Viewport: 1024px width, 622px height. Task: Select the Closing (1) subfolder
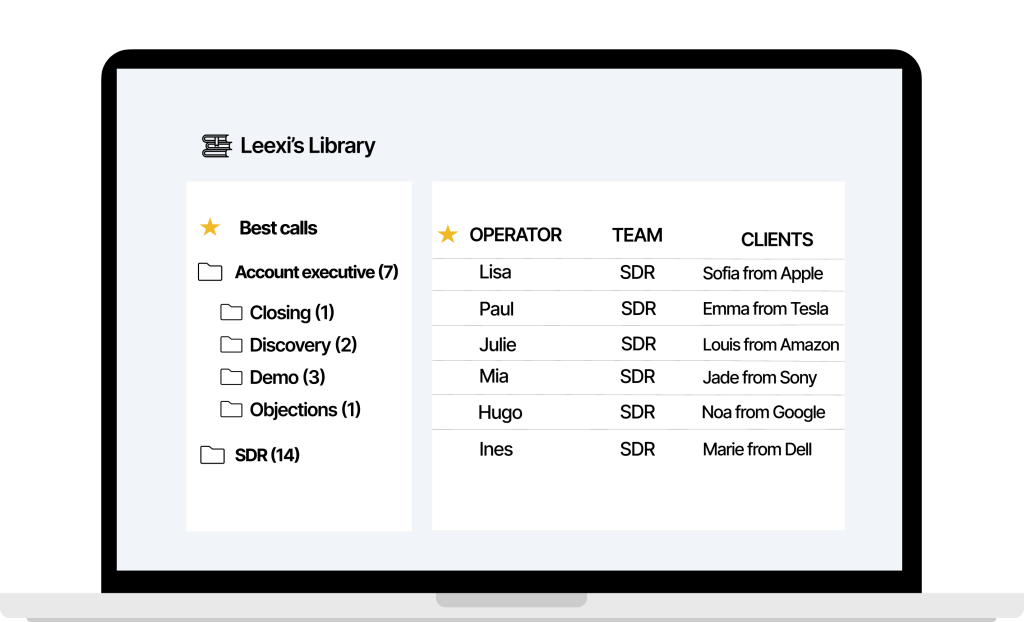[x=290, y=312]
